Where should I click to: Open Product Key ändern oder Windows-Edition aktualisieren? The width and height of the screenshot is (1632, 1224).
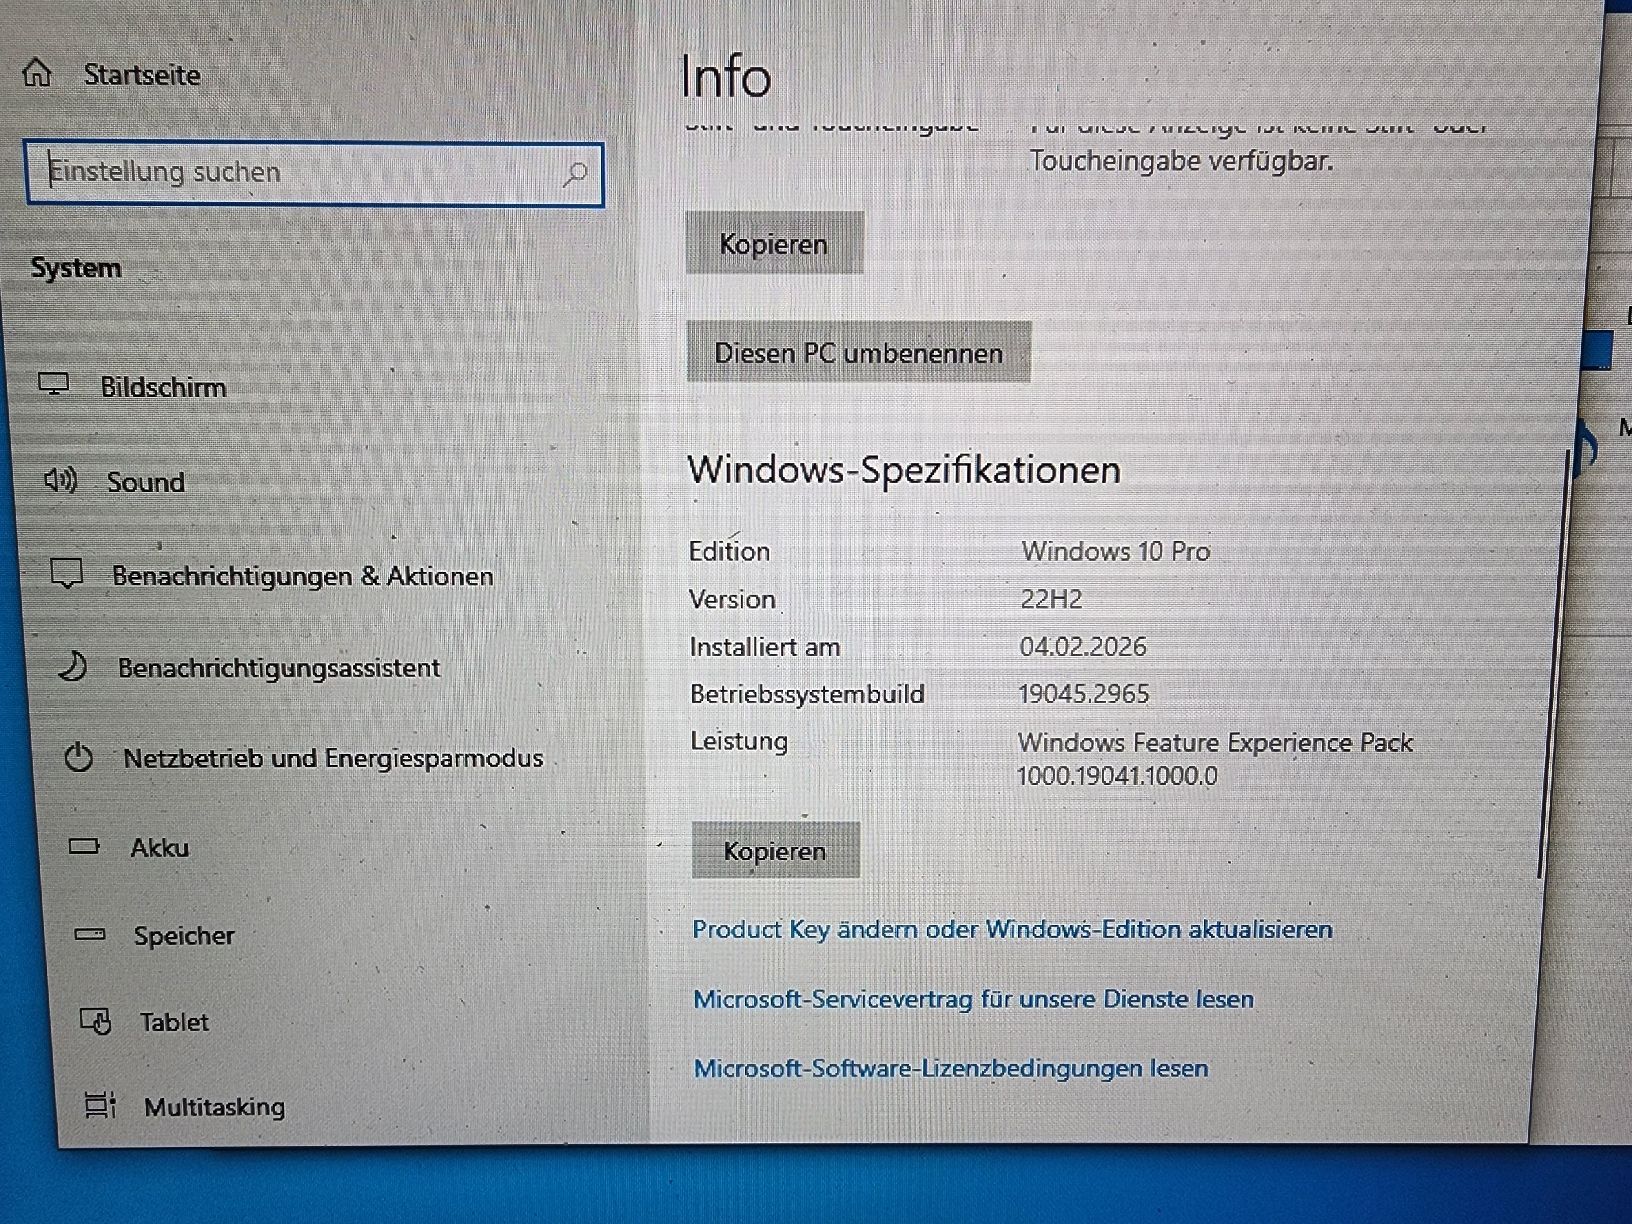coord(1012,929)
